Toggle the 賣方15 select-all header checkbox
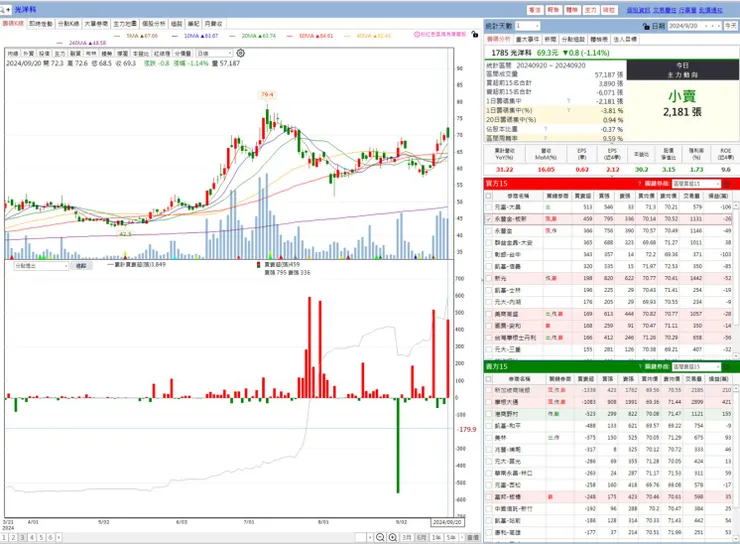The width and height of the screenshot is (740, 544). point(488,379)
